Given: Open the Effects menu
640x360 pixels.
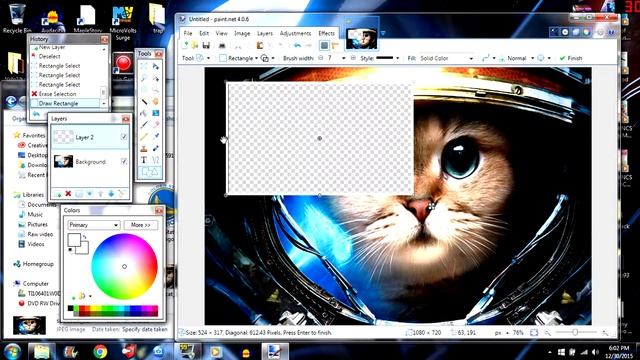Looking at the screenshot, I should tap(326, 33).
